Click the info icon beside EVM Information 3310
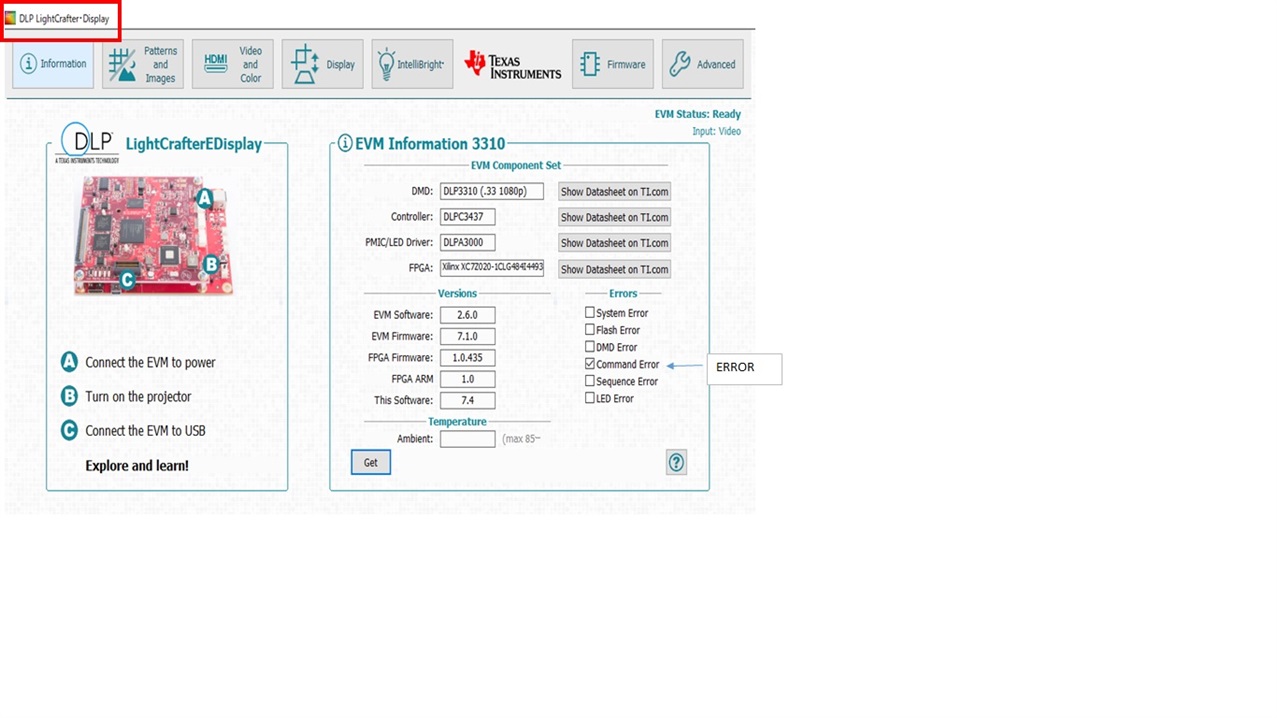 (345, 143)
